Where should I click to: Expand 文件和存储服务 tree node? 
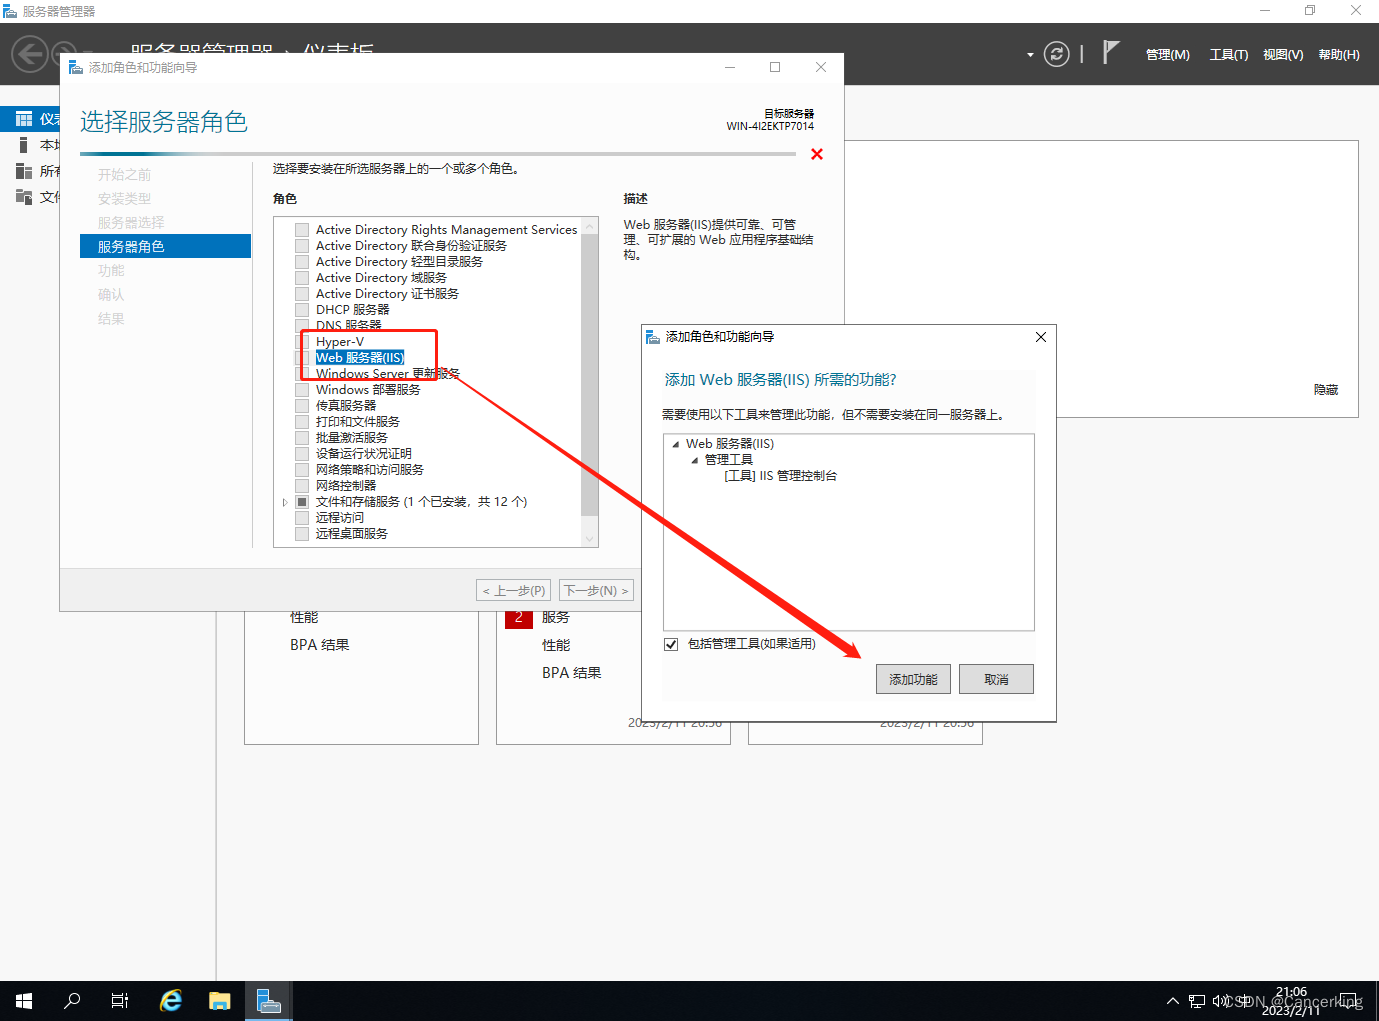[285, 502]
